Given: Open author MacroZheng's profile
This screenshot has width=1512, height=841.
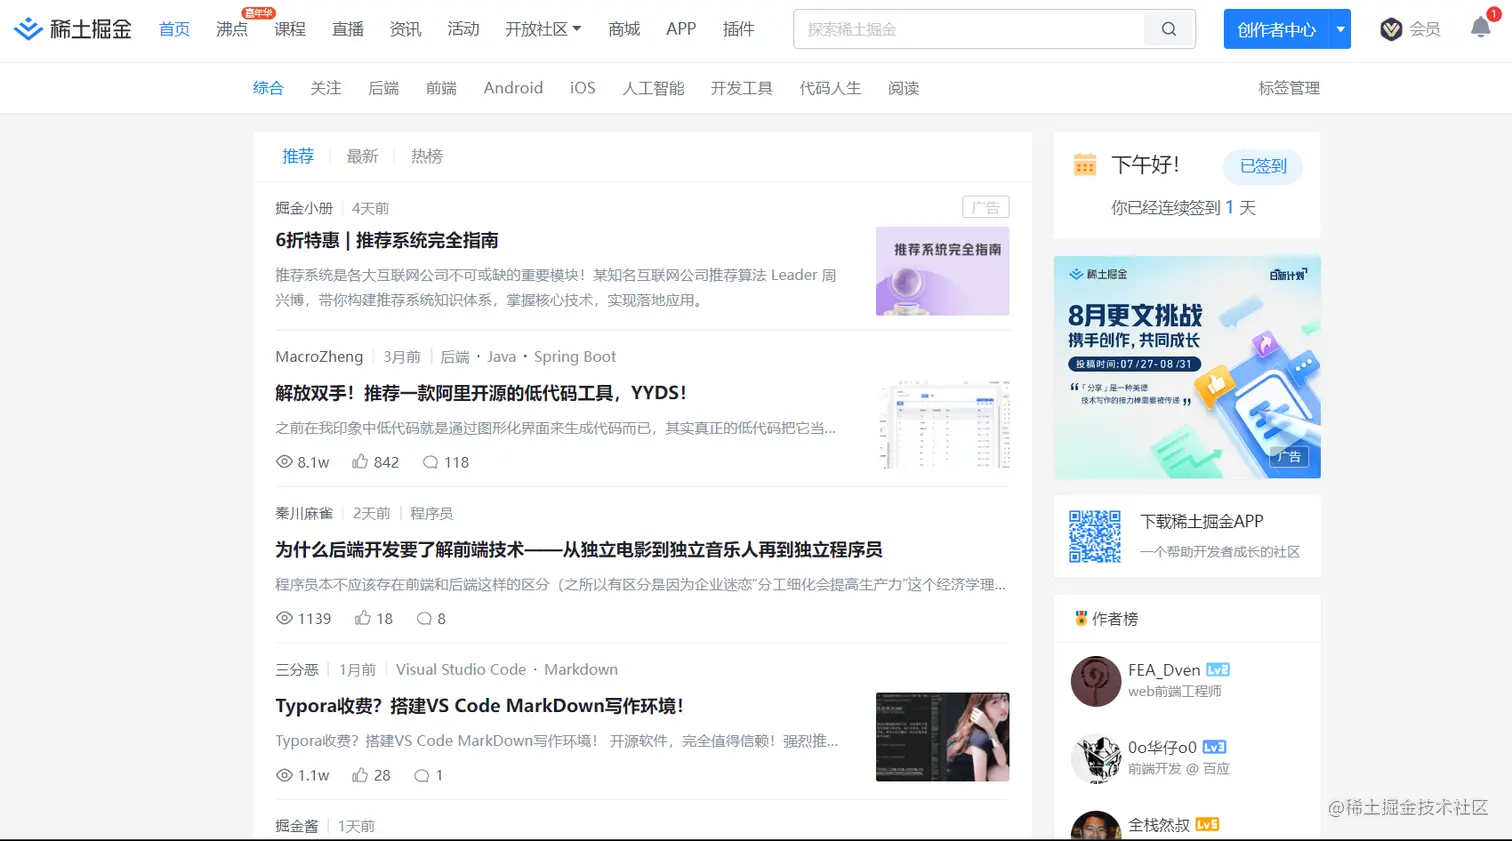Looking at the screenshot, I should pyautogui.click(x=319, y=357).
